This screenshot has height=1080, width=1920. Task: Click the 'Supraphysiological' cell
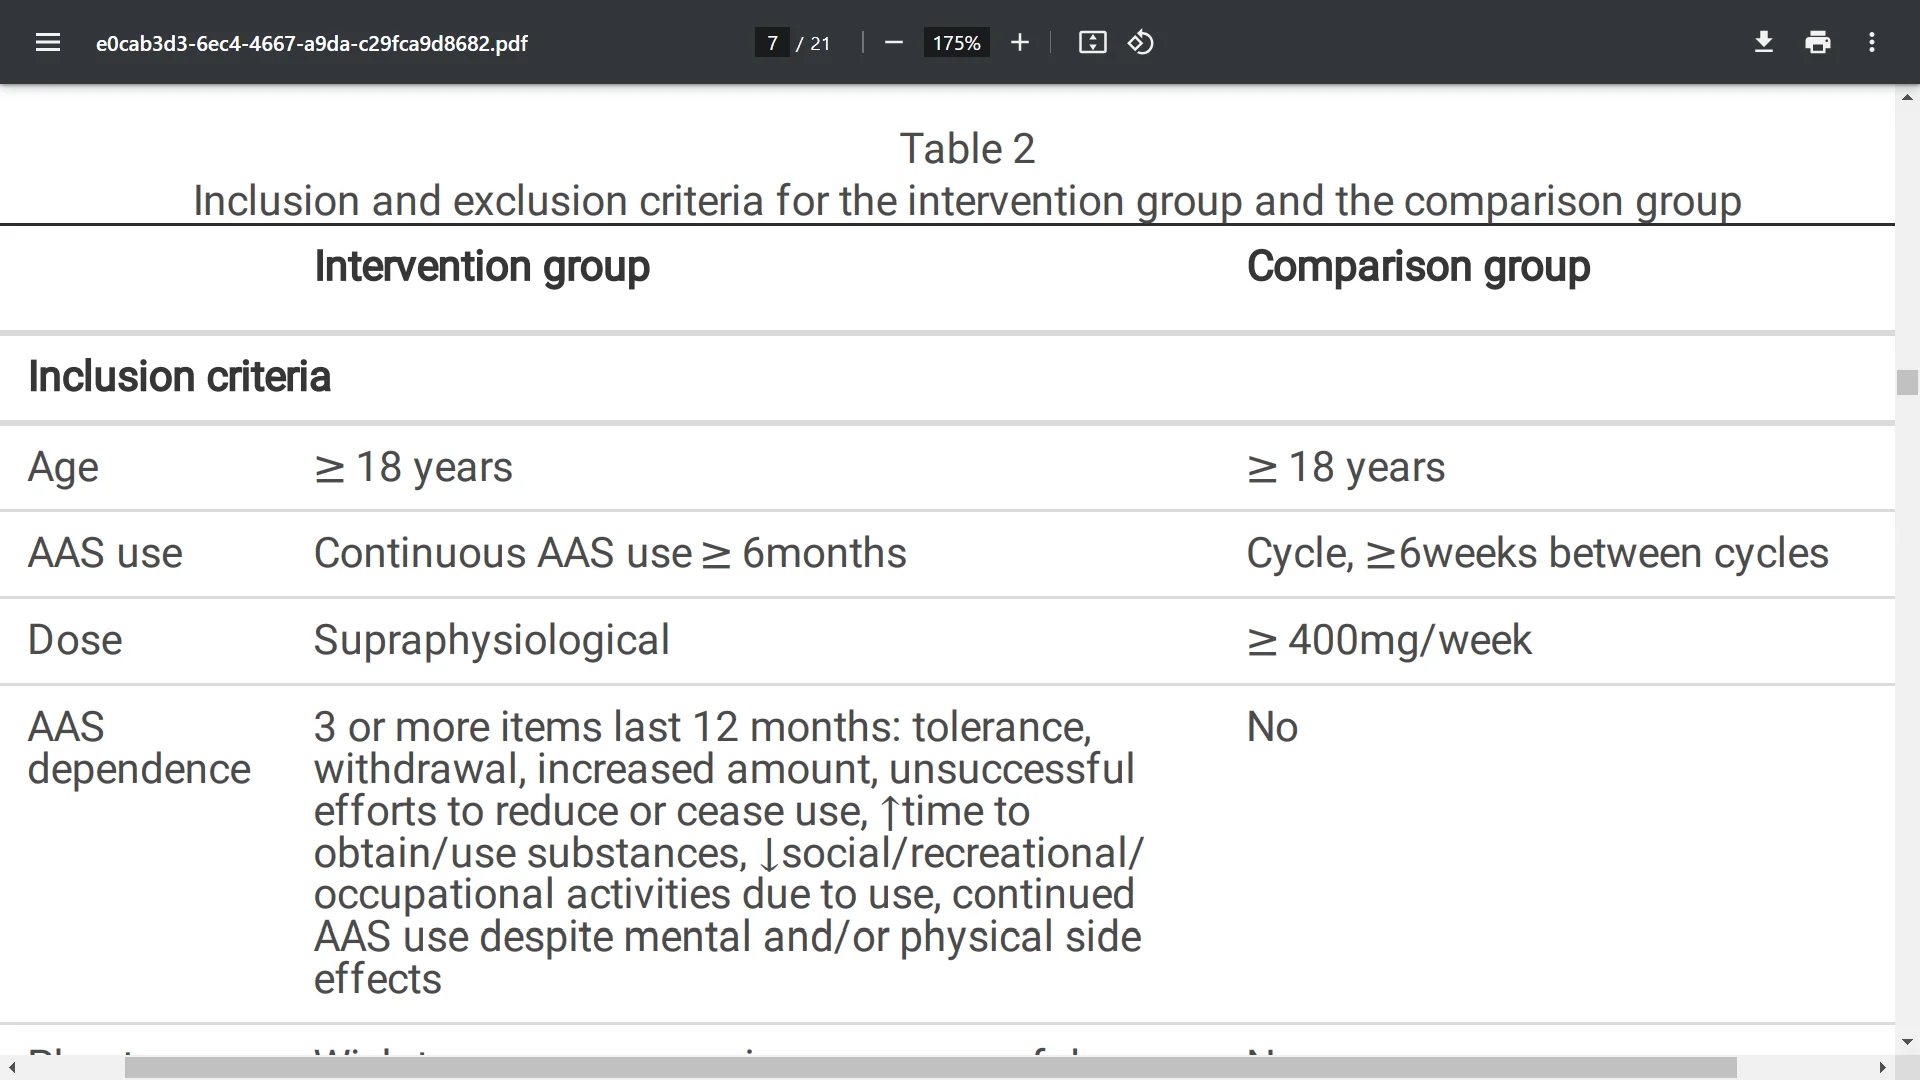(491, 641)
